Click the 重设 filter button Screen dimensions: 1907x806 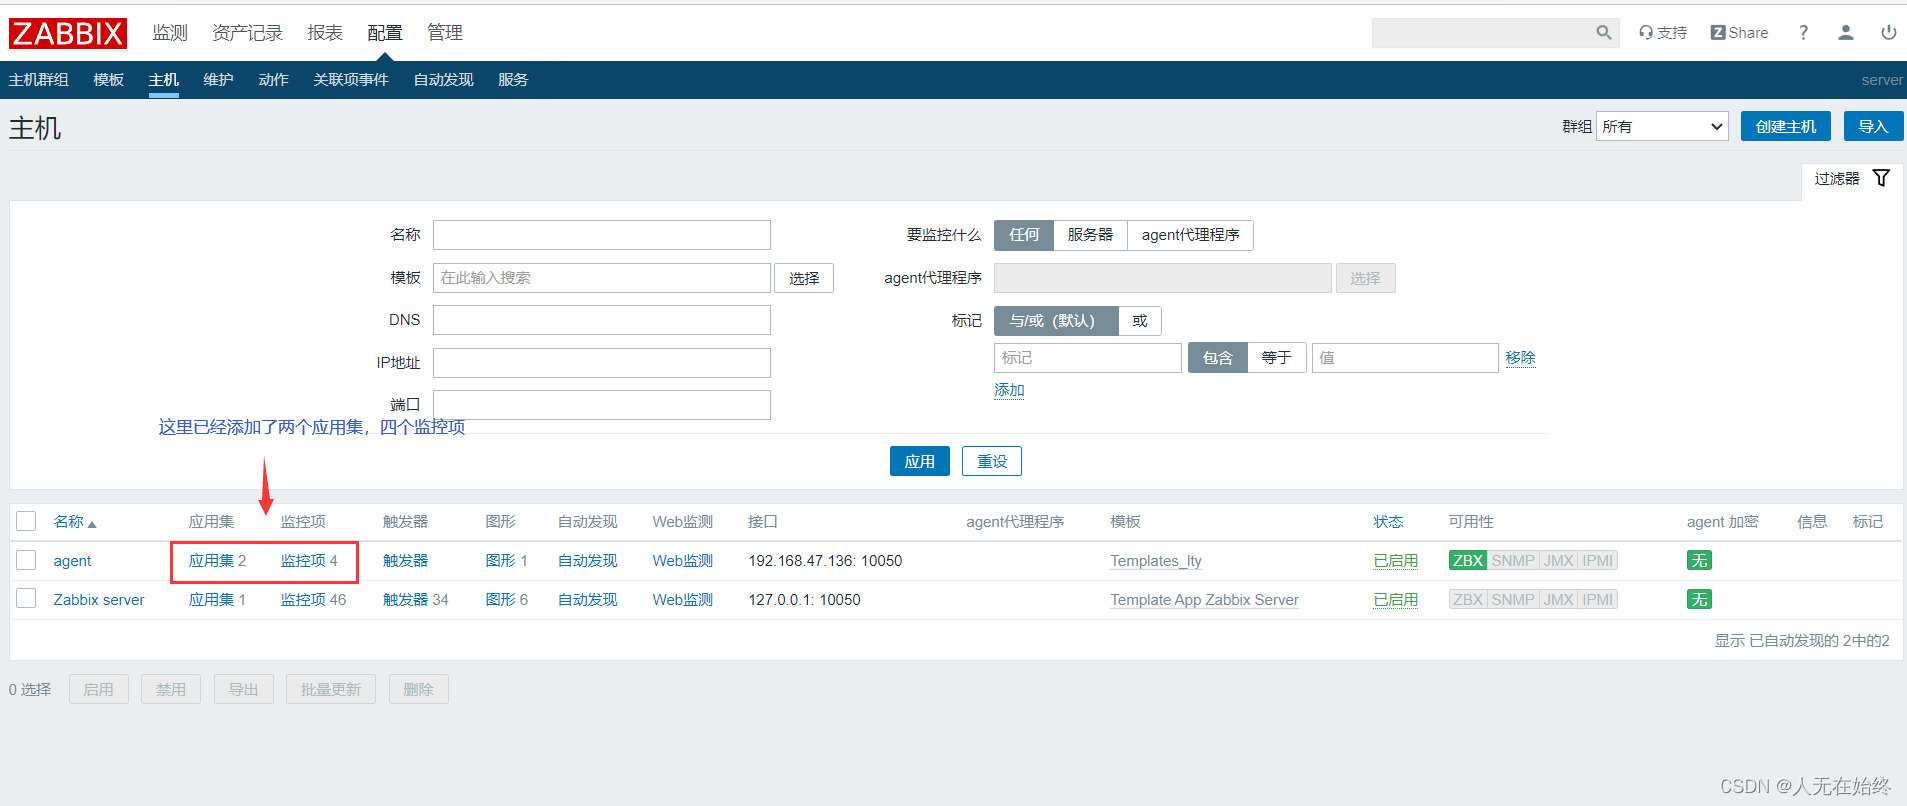coord(992,461)
